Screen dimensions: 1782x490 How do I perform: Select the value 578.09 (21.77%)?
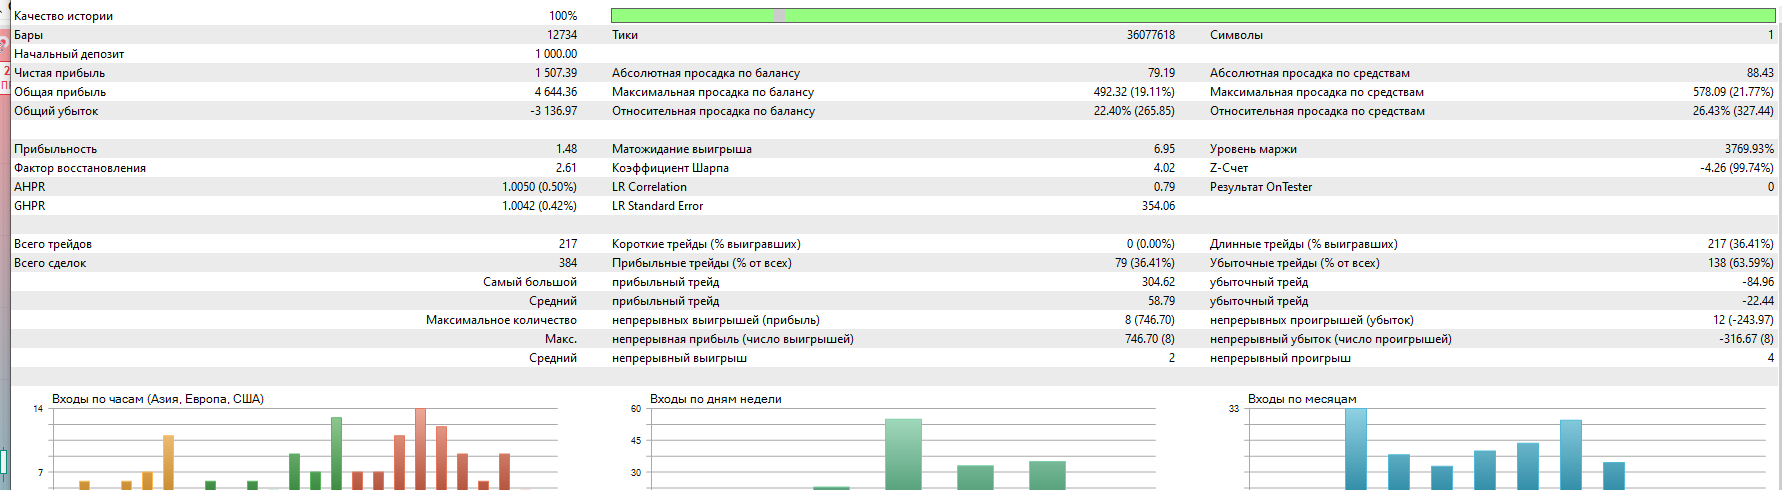coord(1733,92)
